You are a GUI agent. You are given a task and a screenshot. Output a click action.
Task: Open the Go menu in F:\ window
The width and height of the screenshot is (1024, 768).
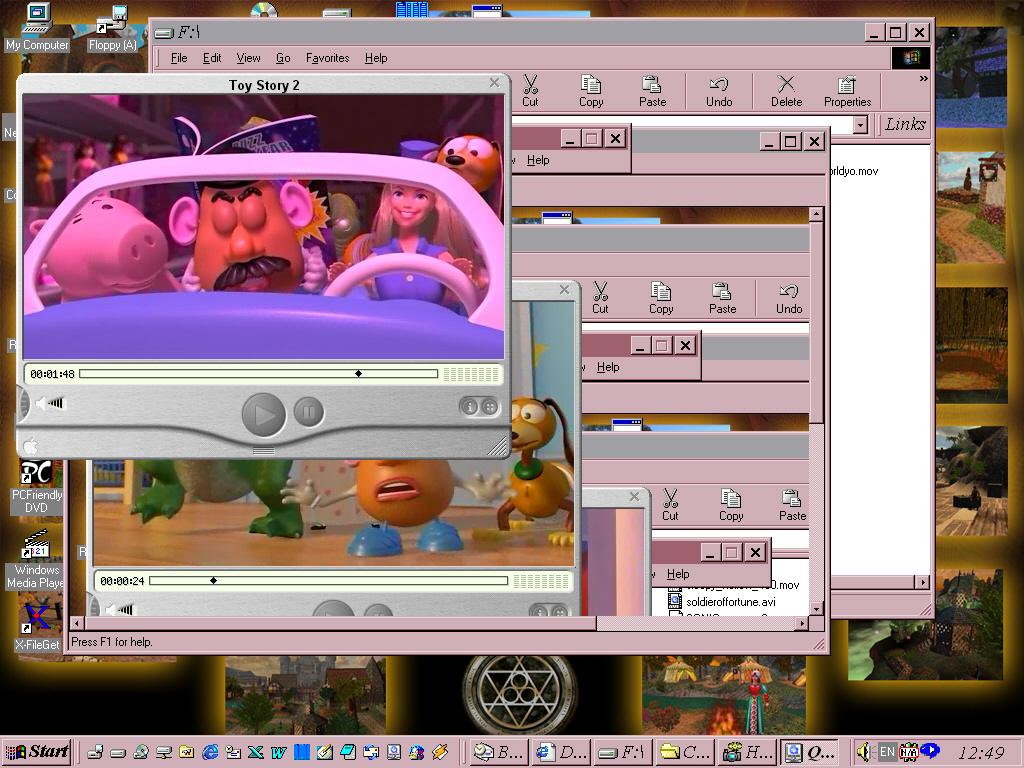point(283,58)
